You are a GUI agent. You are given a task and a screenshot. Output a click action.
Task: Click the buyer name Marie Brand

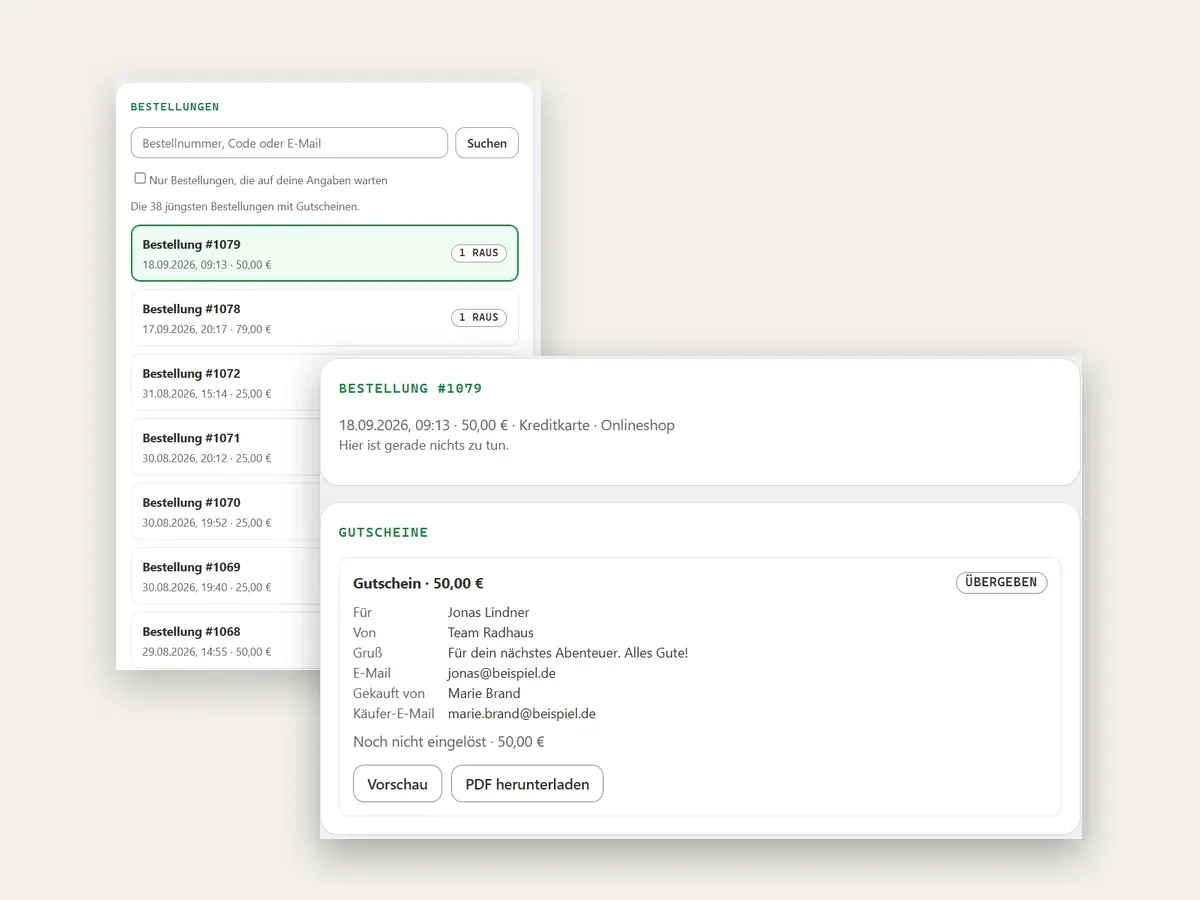click(x=483, y=693)
